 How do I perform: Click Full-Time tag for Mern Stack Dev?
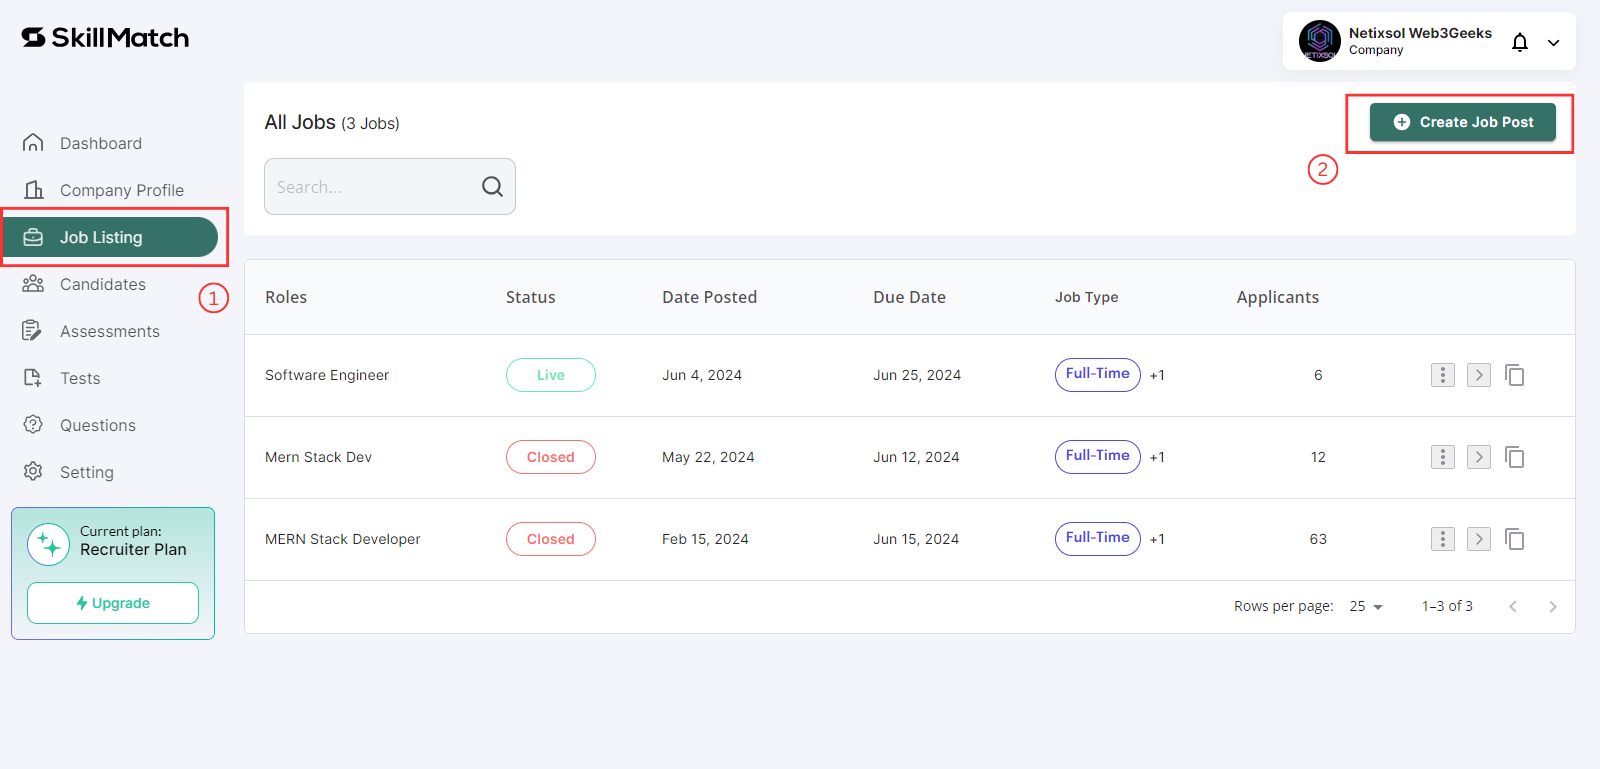(x=1098, y=457)
